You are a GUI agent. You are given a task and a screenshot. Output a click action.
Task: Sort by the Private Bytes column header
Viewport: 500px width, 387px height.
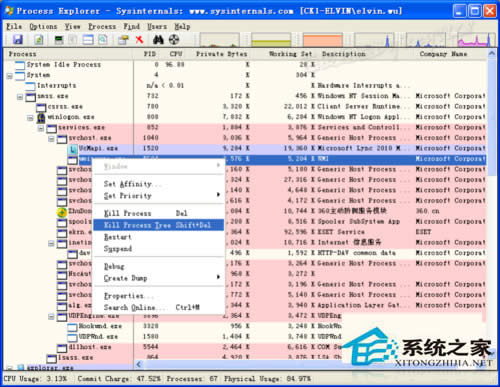pyautogui.click(x=221, y=54)
